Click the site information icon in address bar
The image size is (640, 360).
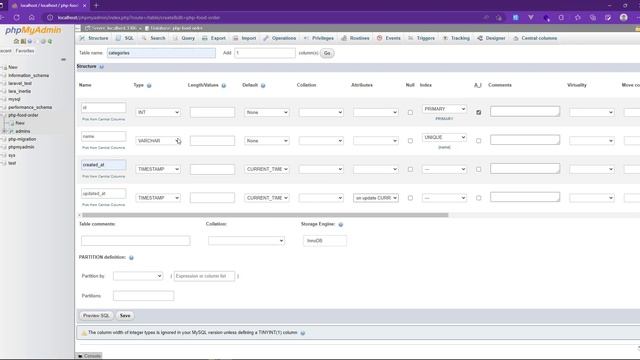click(50, 18)
